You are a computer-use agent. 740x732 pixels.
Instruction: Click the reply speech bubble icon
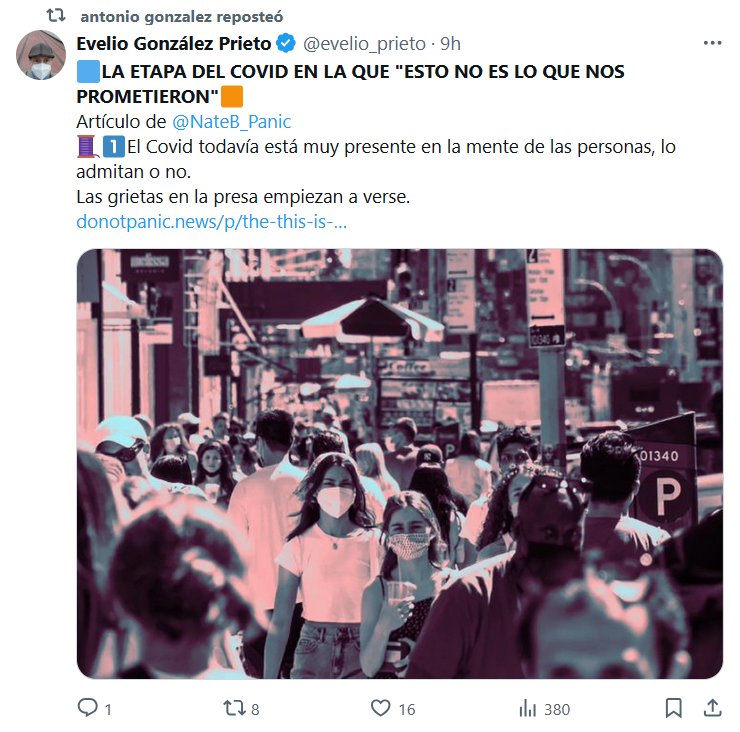[88, 707]
